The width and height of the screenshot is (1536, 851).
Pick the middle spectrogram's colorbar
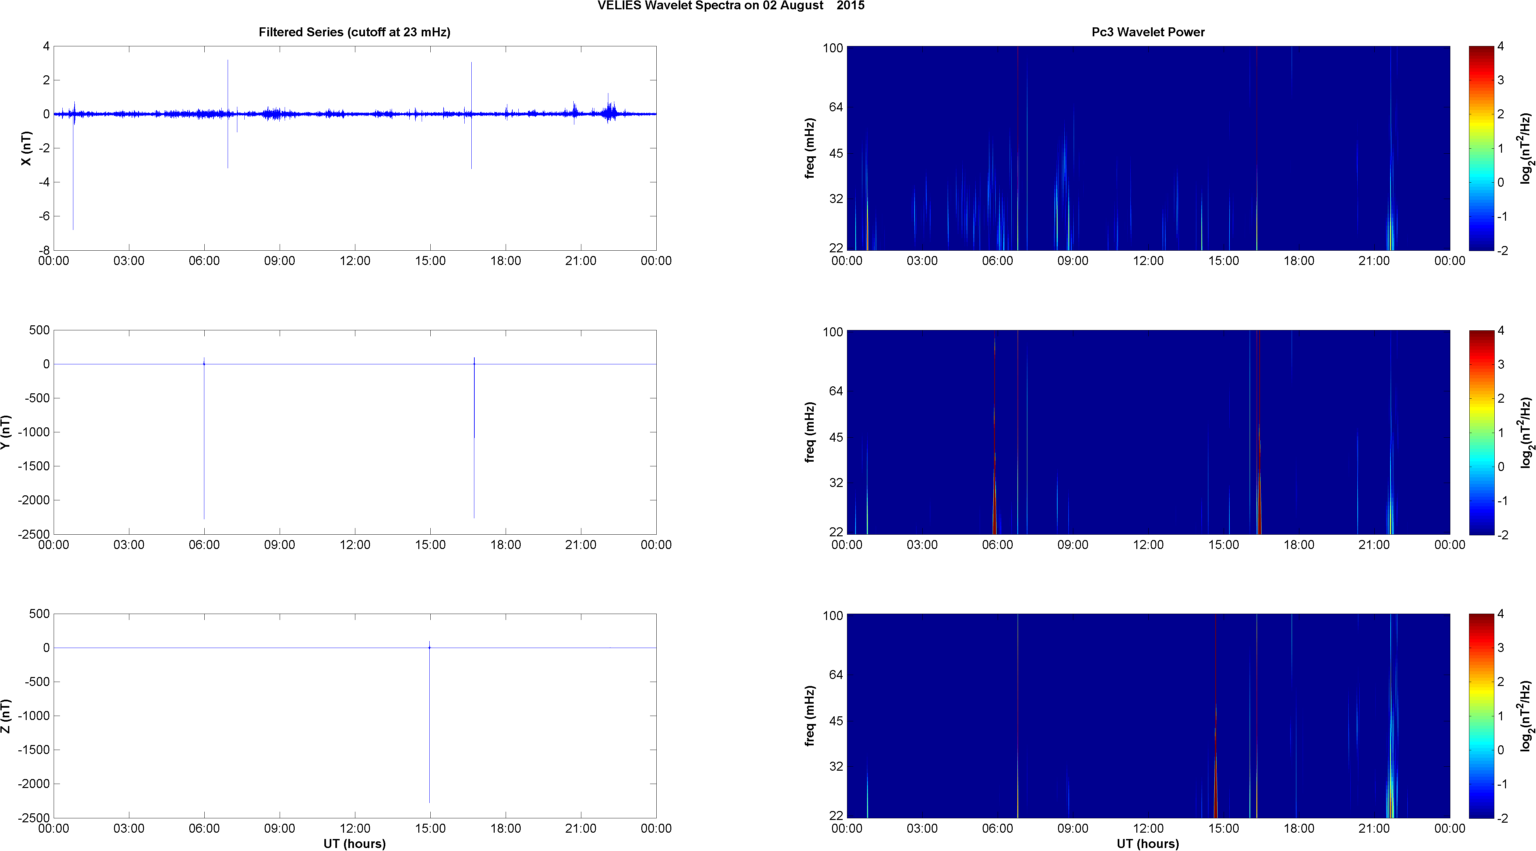pyautogui.click(x=1481, y=432)
